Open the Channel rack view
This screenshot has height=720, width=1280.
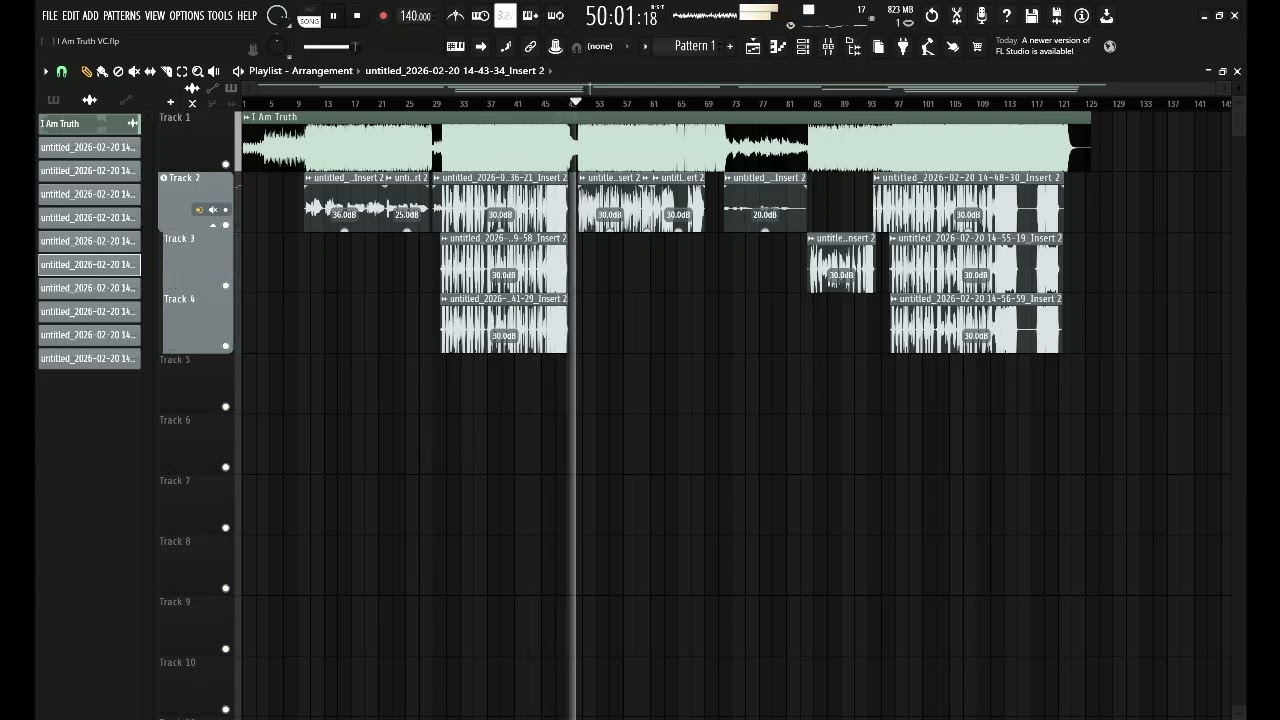802,47
